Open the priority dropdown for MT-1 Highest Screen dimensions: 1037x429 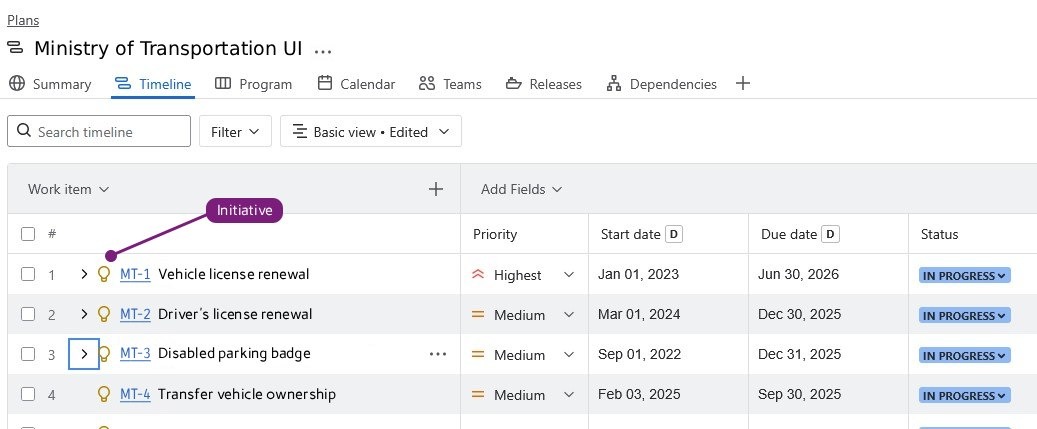tap(569, 274)
